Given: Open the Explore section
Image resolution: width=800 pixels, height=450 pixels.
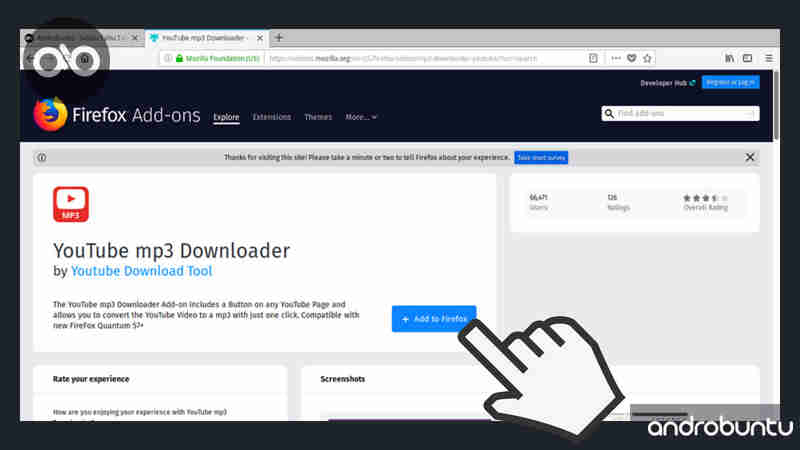Looking at the screenshot, I should (x=226, y=117).
